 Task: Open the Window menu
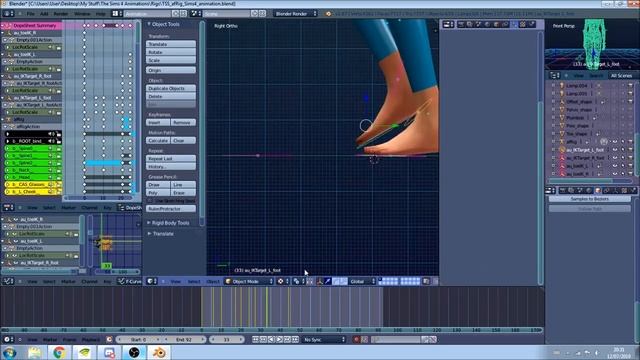[x=82, y=13]
